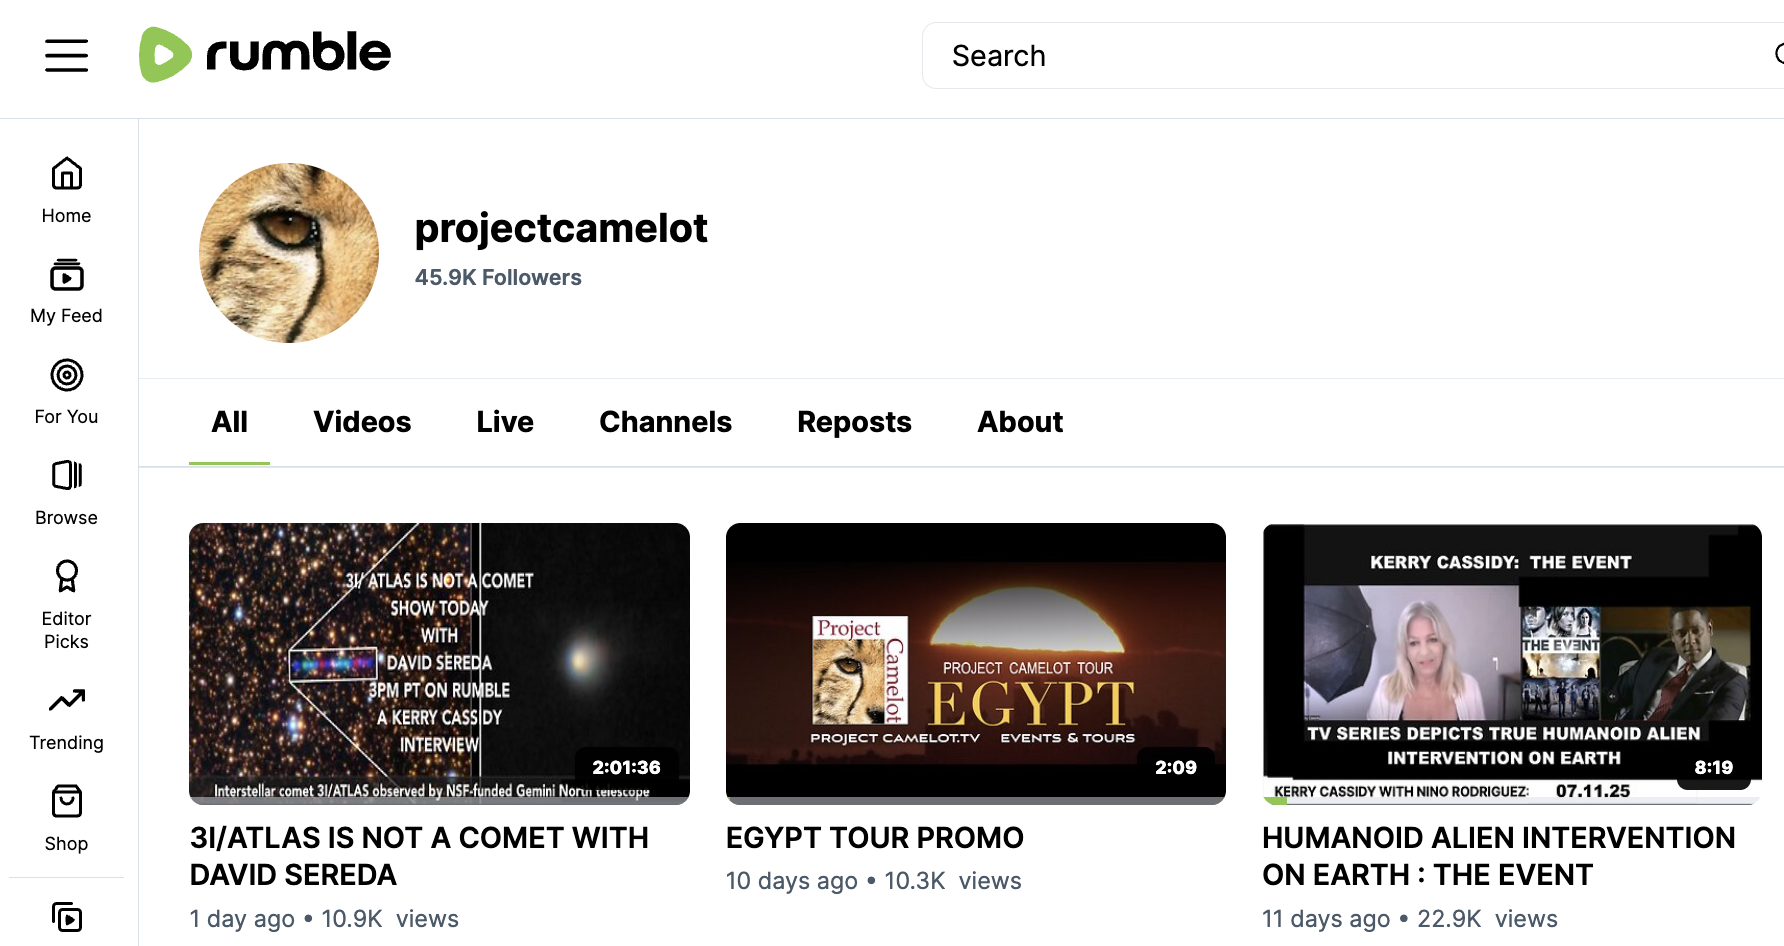This screenshot has width=1784, height=946.
Task: Open the Humanoid Alien Intervention title link
Action: pyautogui.click(x=1497, y=856)
